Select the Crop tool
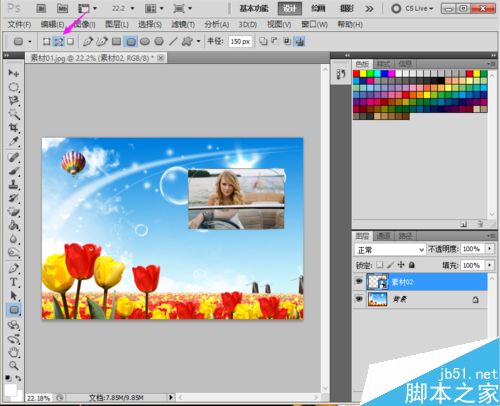 click(14, 128)
